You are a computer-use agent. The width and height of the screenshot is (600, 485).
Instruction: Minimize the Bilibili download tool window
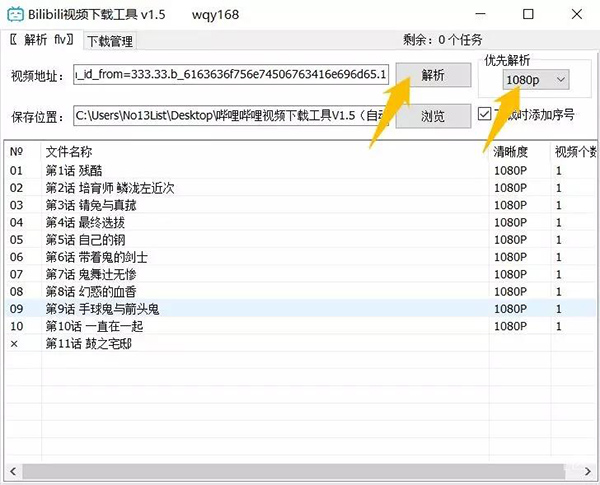point(481,14)
